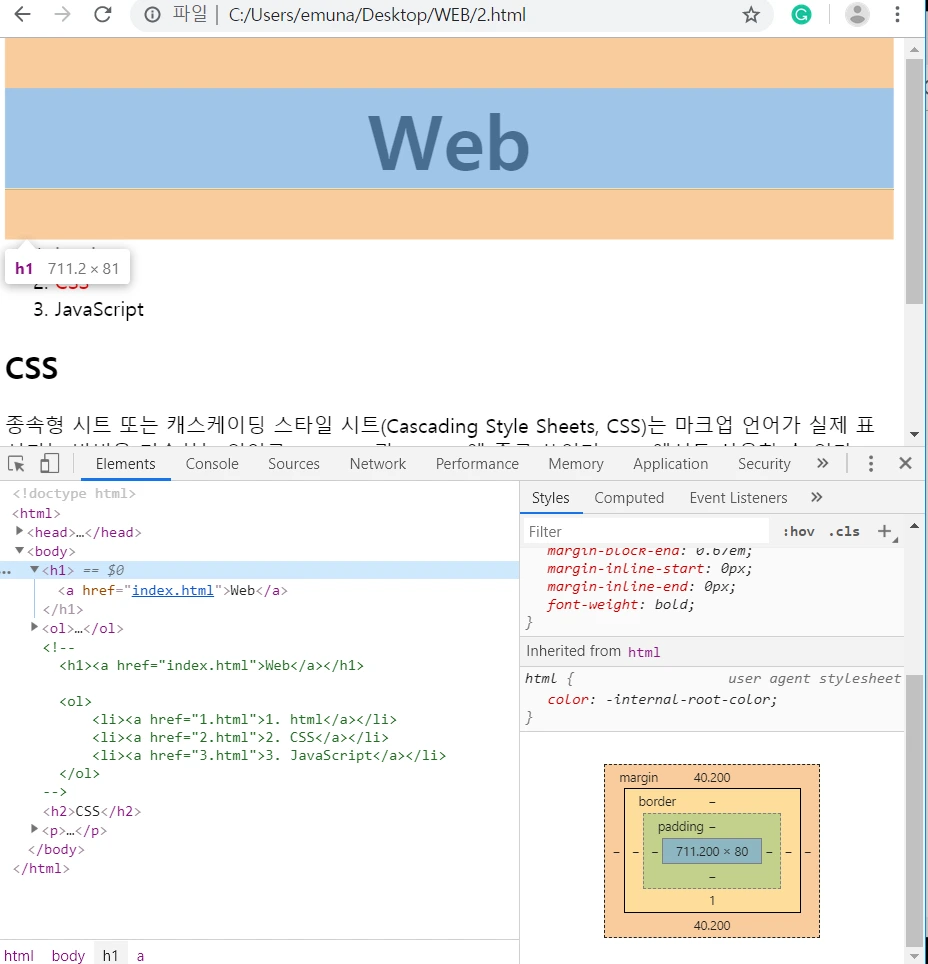Go forward in browser history
The image size is (928, 964).
[x=62, y=15]
